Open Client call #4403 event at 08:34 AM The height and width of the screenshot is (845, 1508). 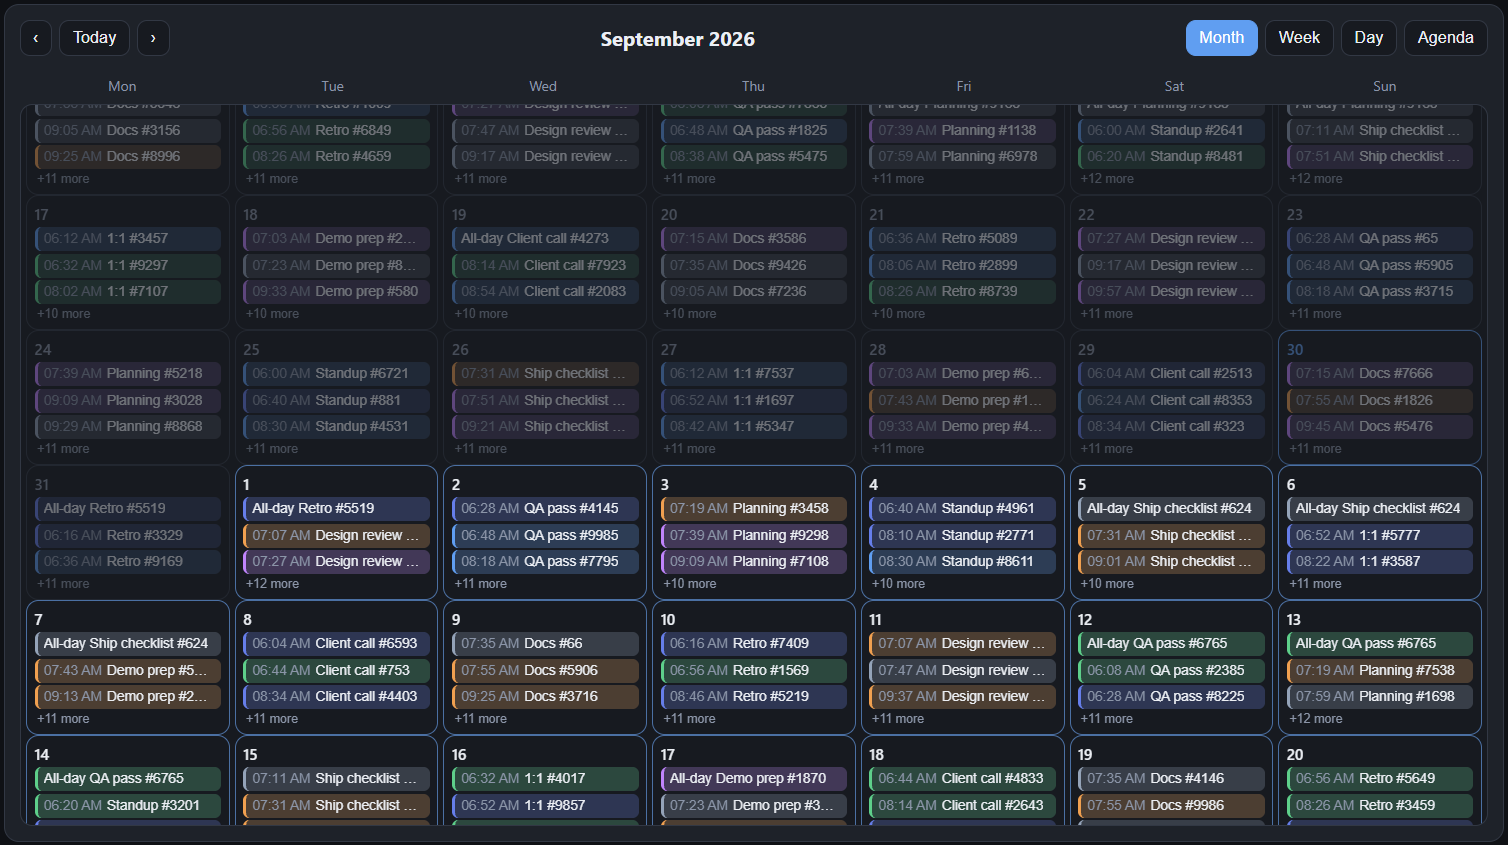point(336,696)
